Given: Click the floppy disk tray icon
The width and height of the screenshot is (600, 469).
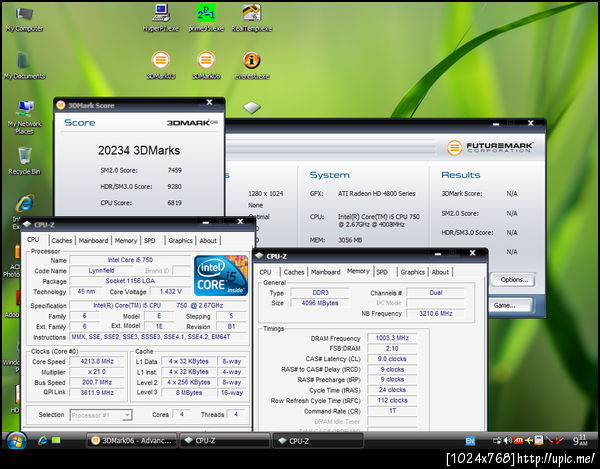Looking at the screenshot, I should [x=539, y=441].
